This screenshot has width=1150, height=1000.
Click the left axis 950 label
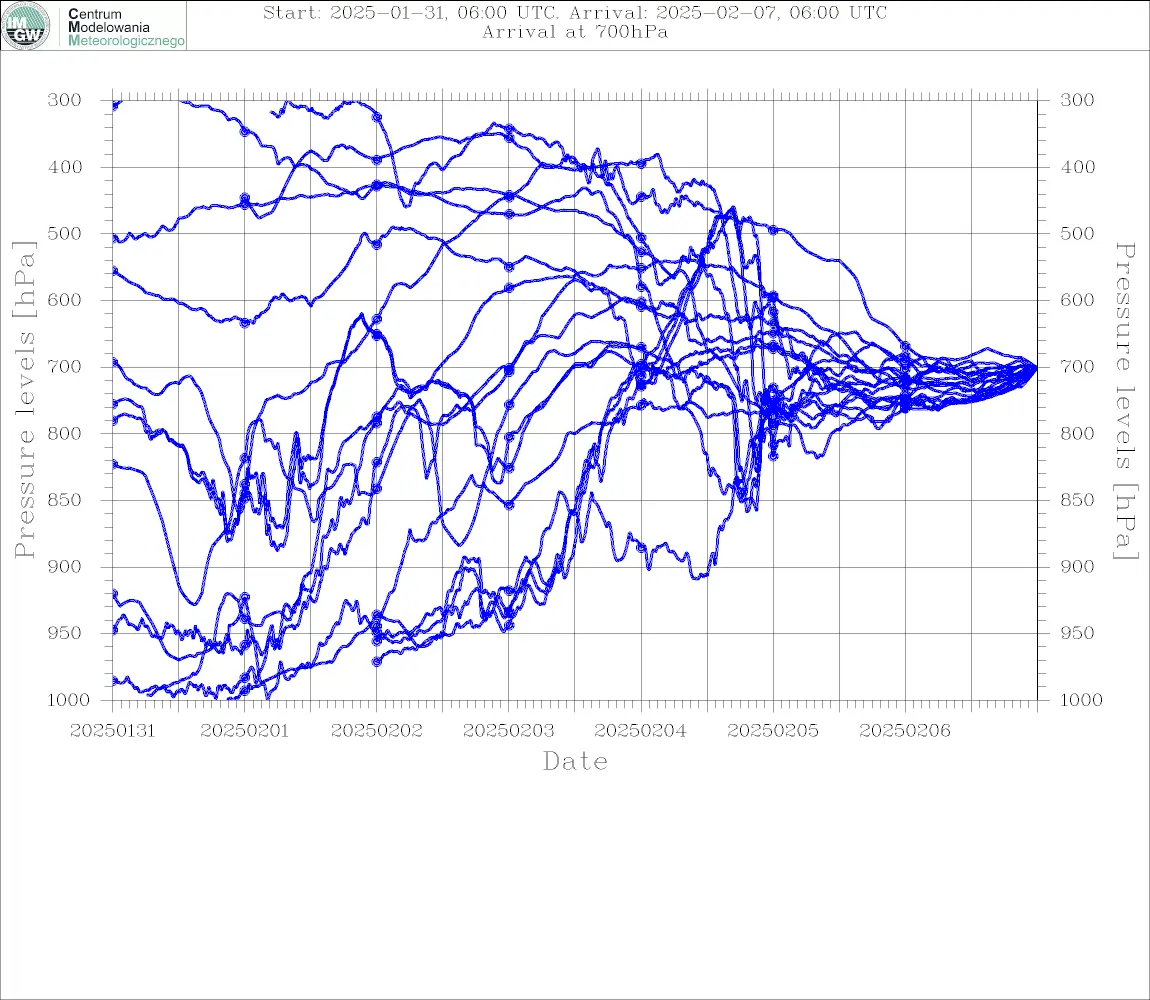pyautogui.click(x=65, y=632)
